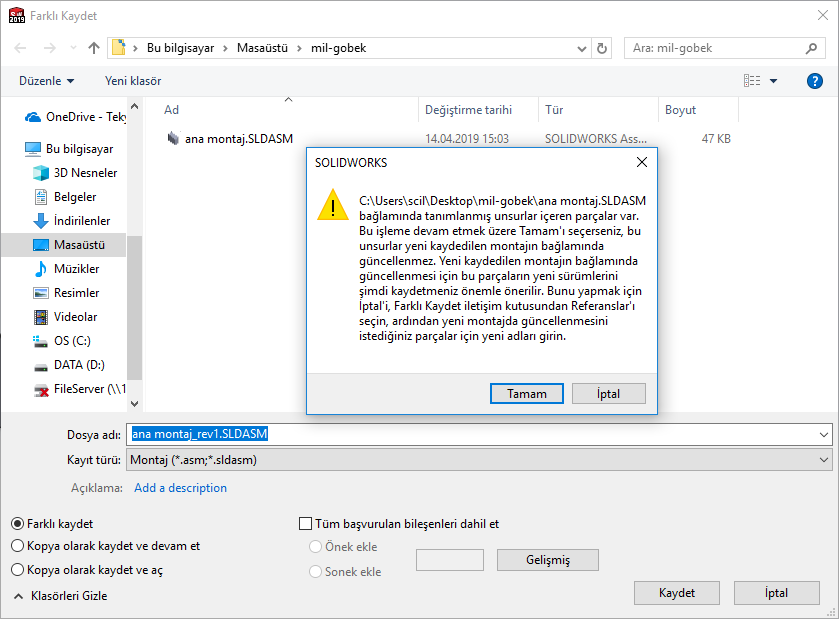Click the refresh icon in address bar

(602, 48)
